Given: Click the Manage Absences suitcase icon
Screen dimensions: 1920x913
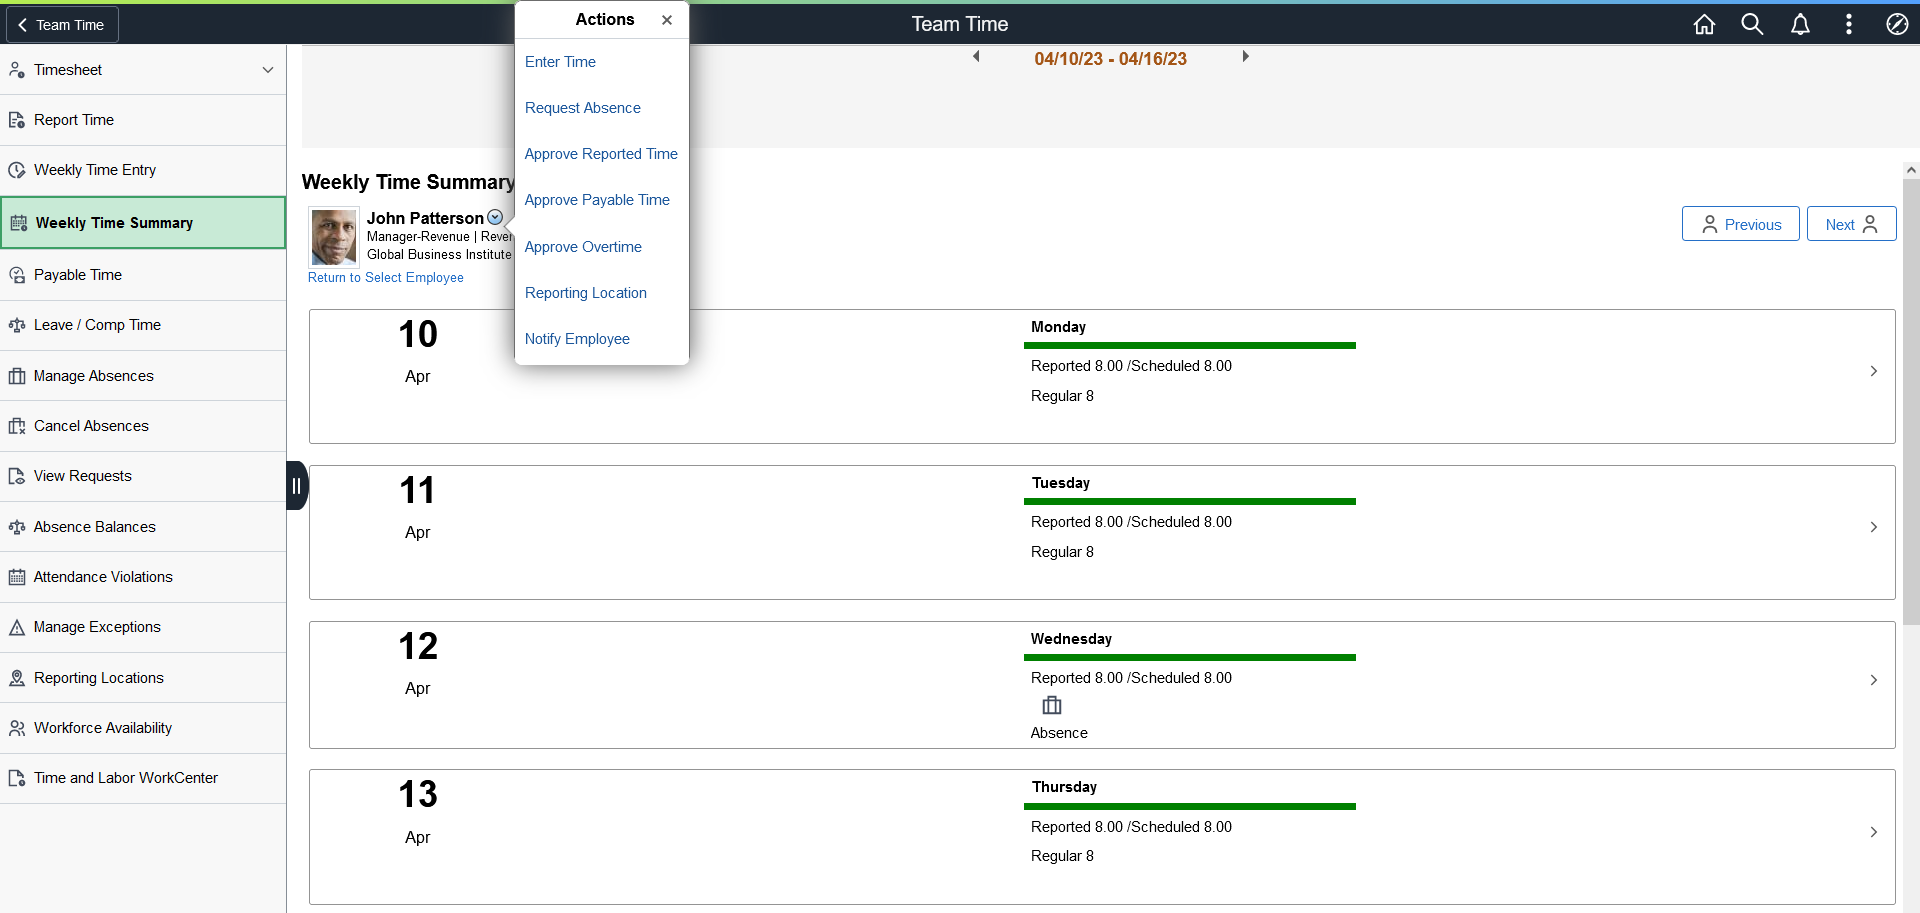Looking at the screenshot, I should coord(17,376).
